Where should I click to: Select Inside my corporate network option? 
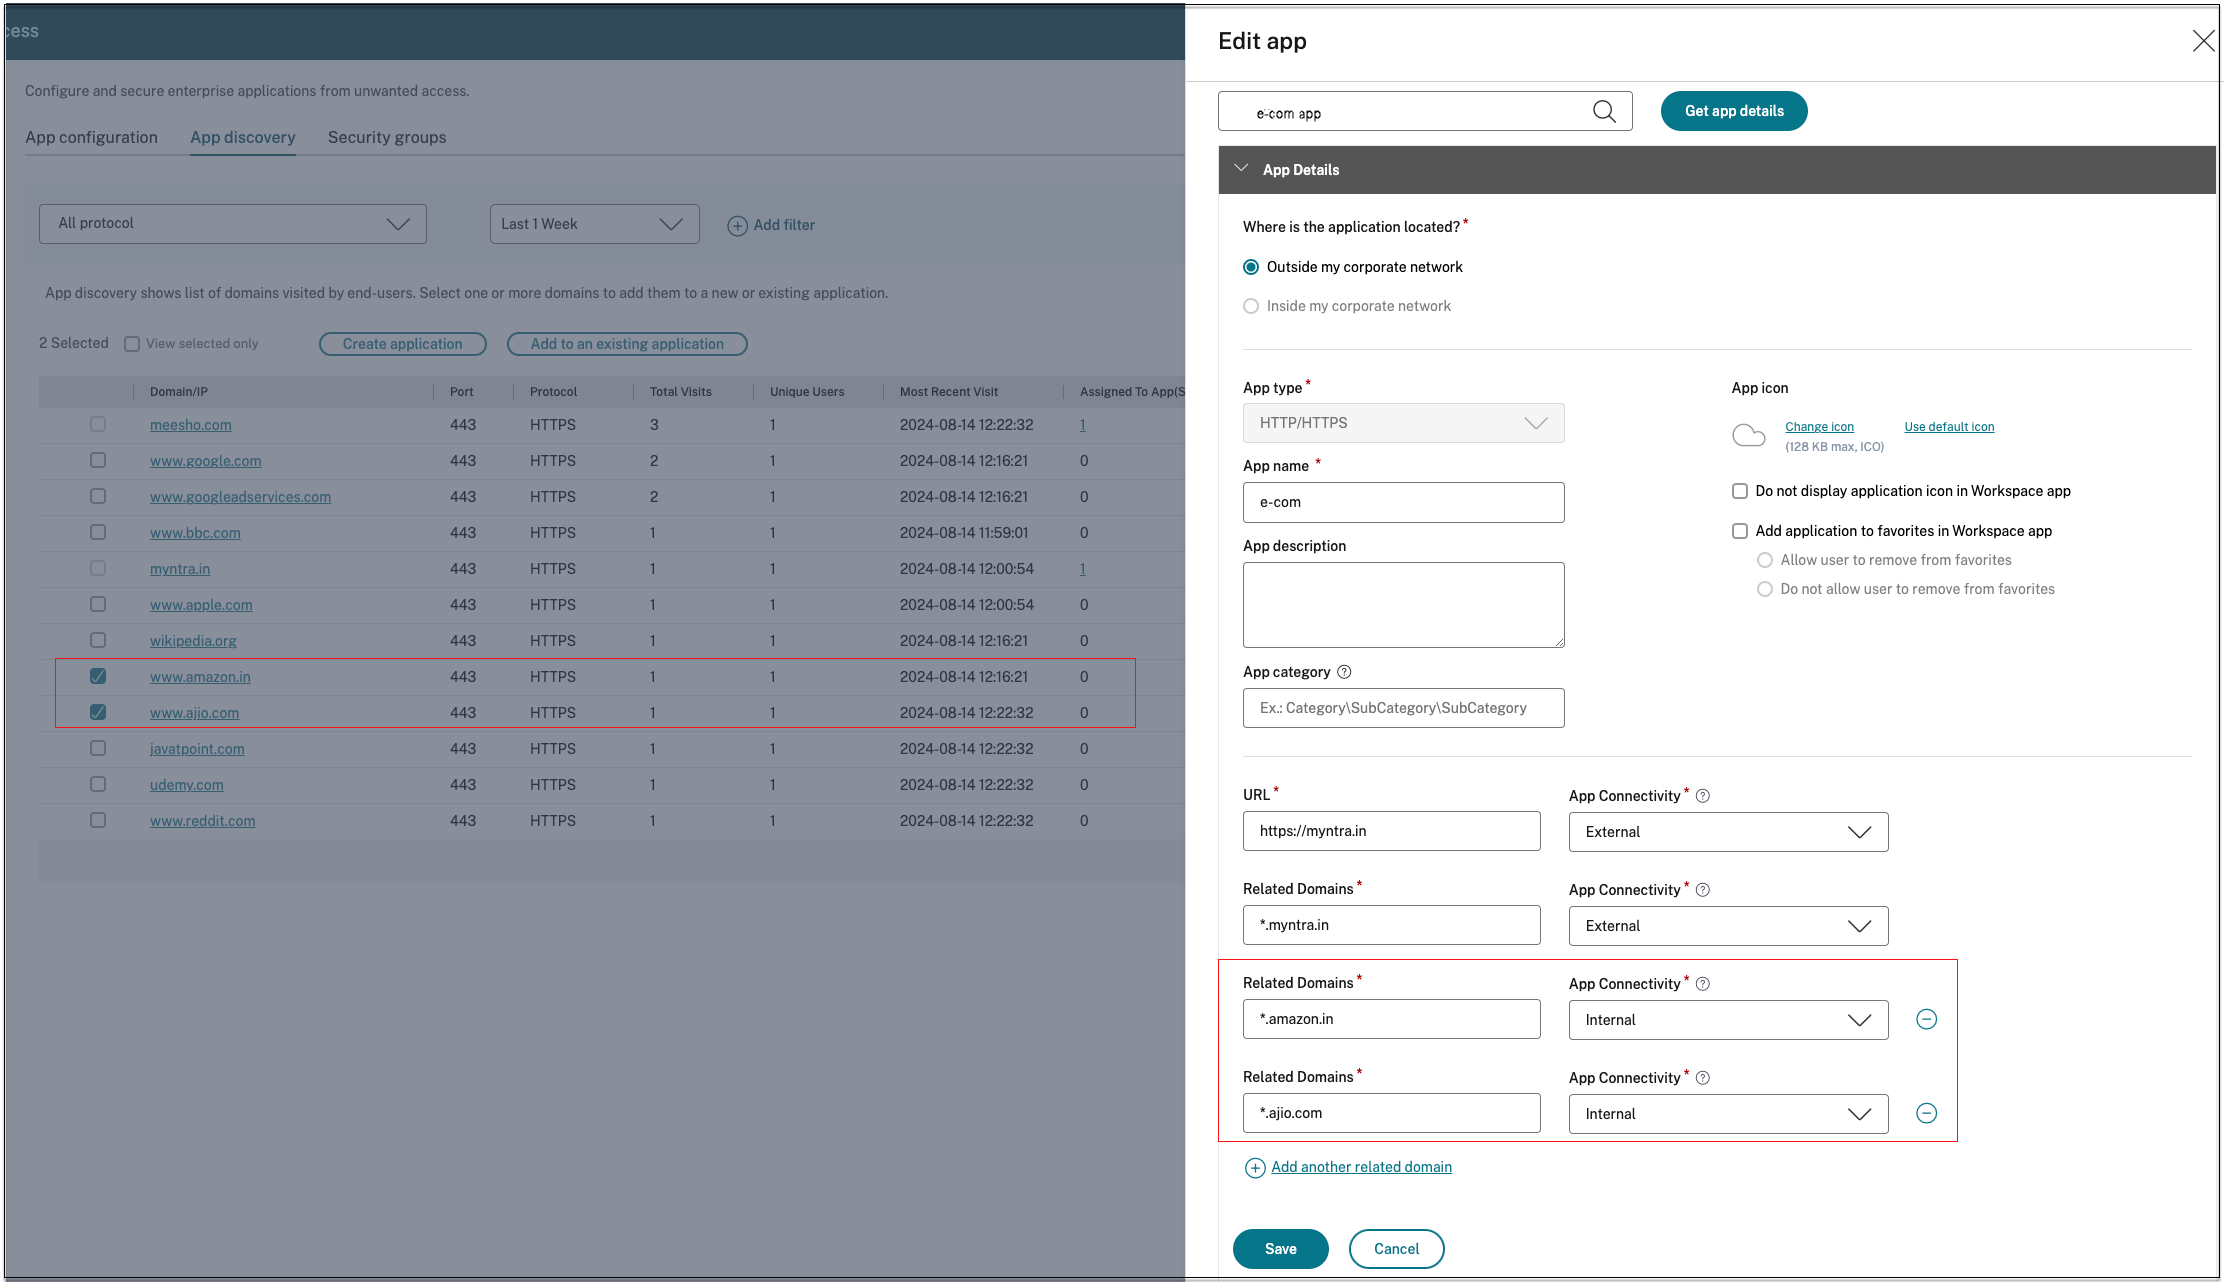pyautogui.click(x=1251, y=306)
